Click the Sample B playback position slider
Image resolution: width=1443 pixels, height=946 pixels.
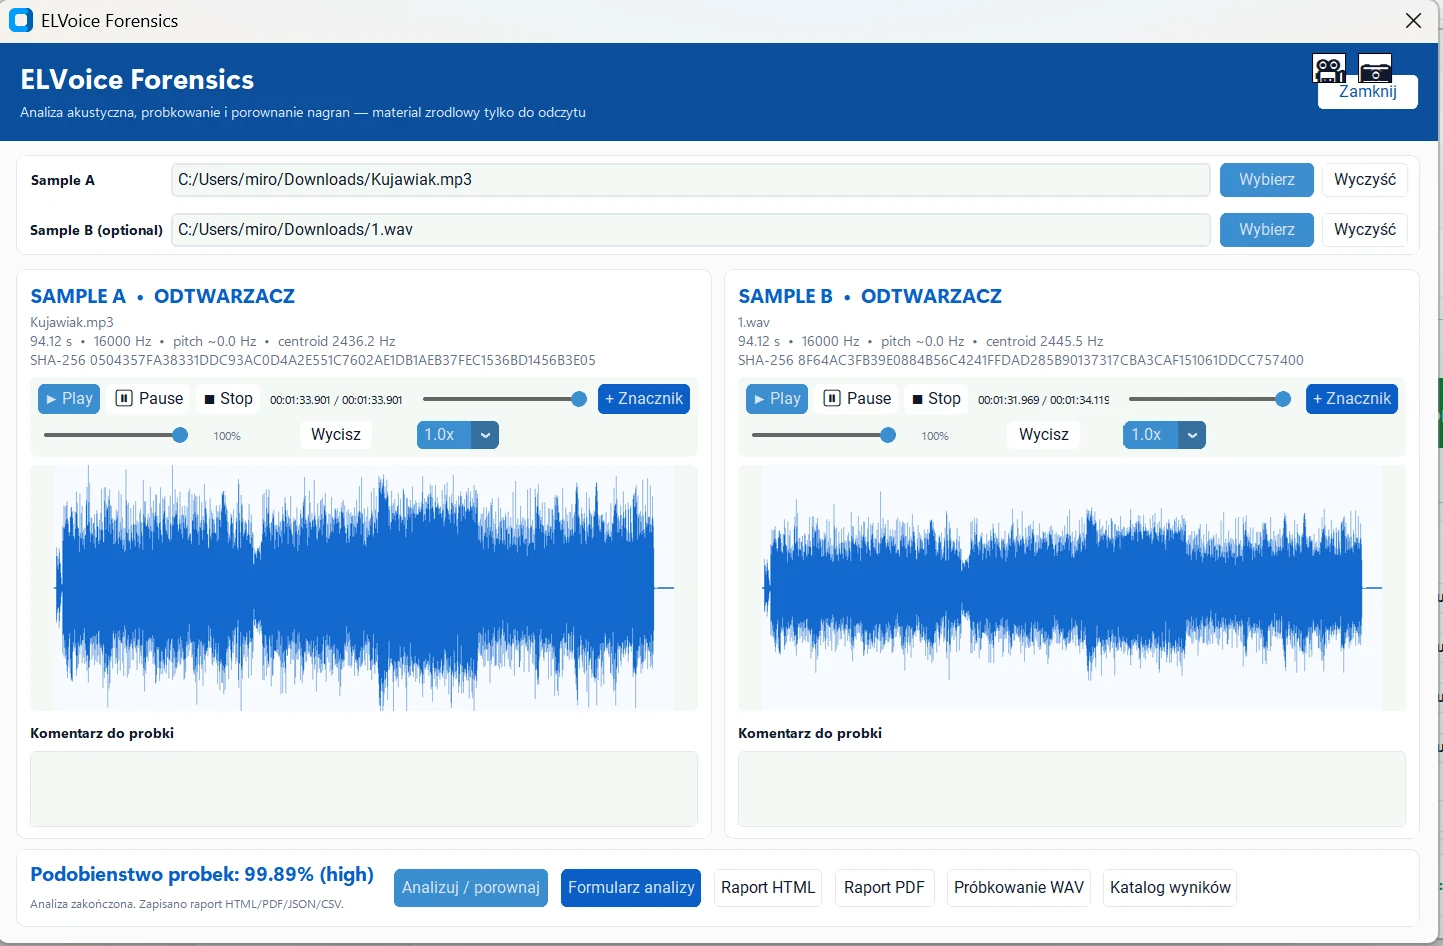pyautogui.click(x=1210, y=399)
